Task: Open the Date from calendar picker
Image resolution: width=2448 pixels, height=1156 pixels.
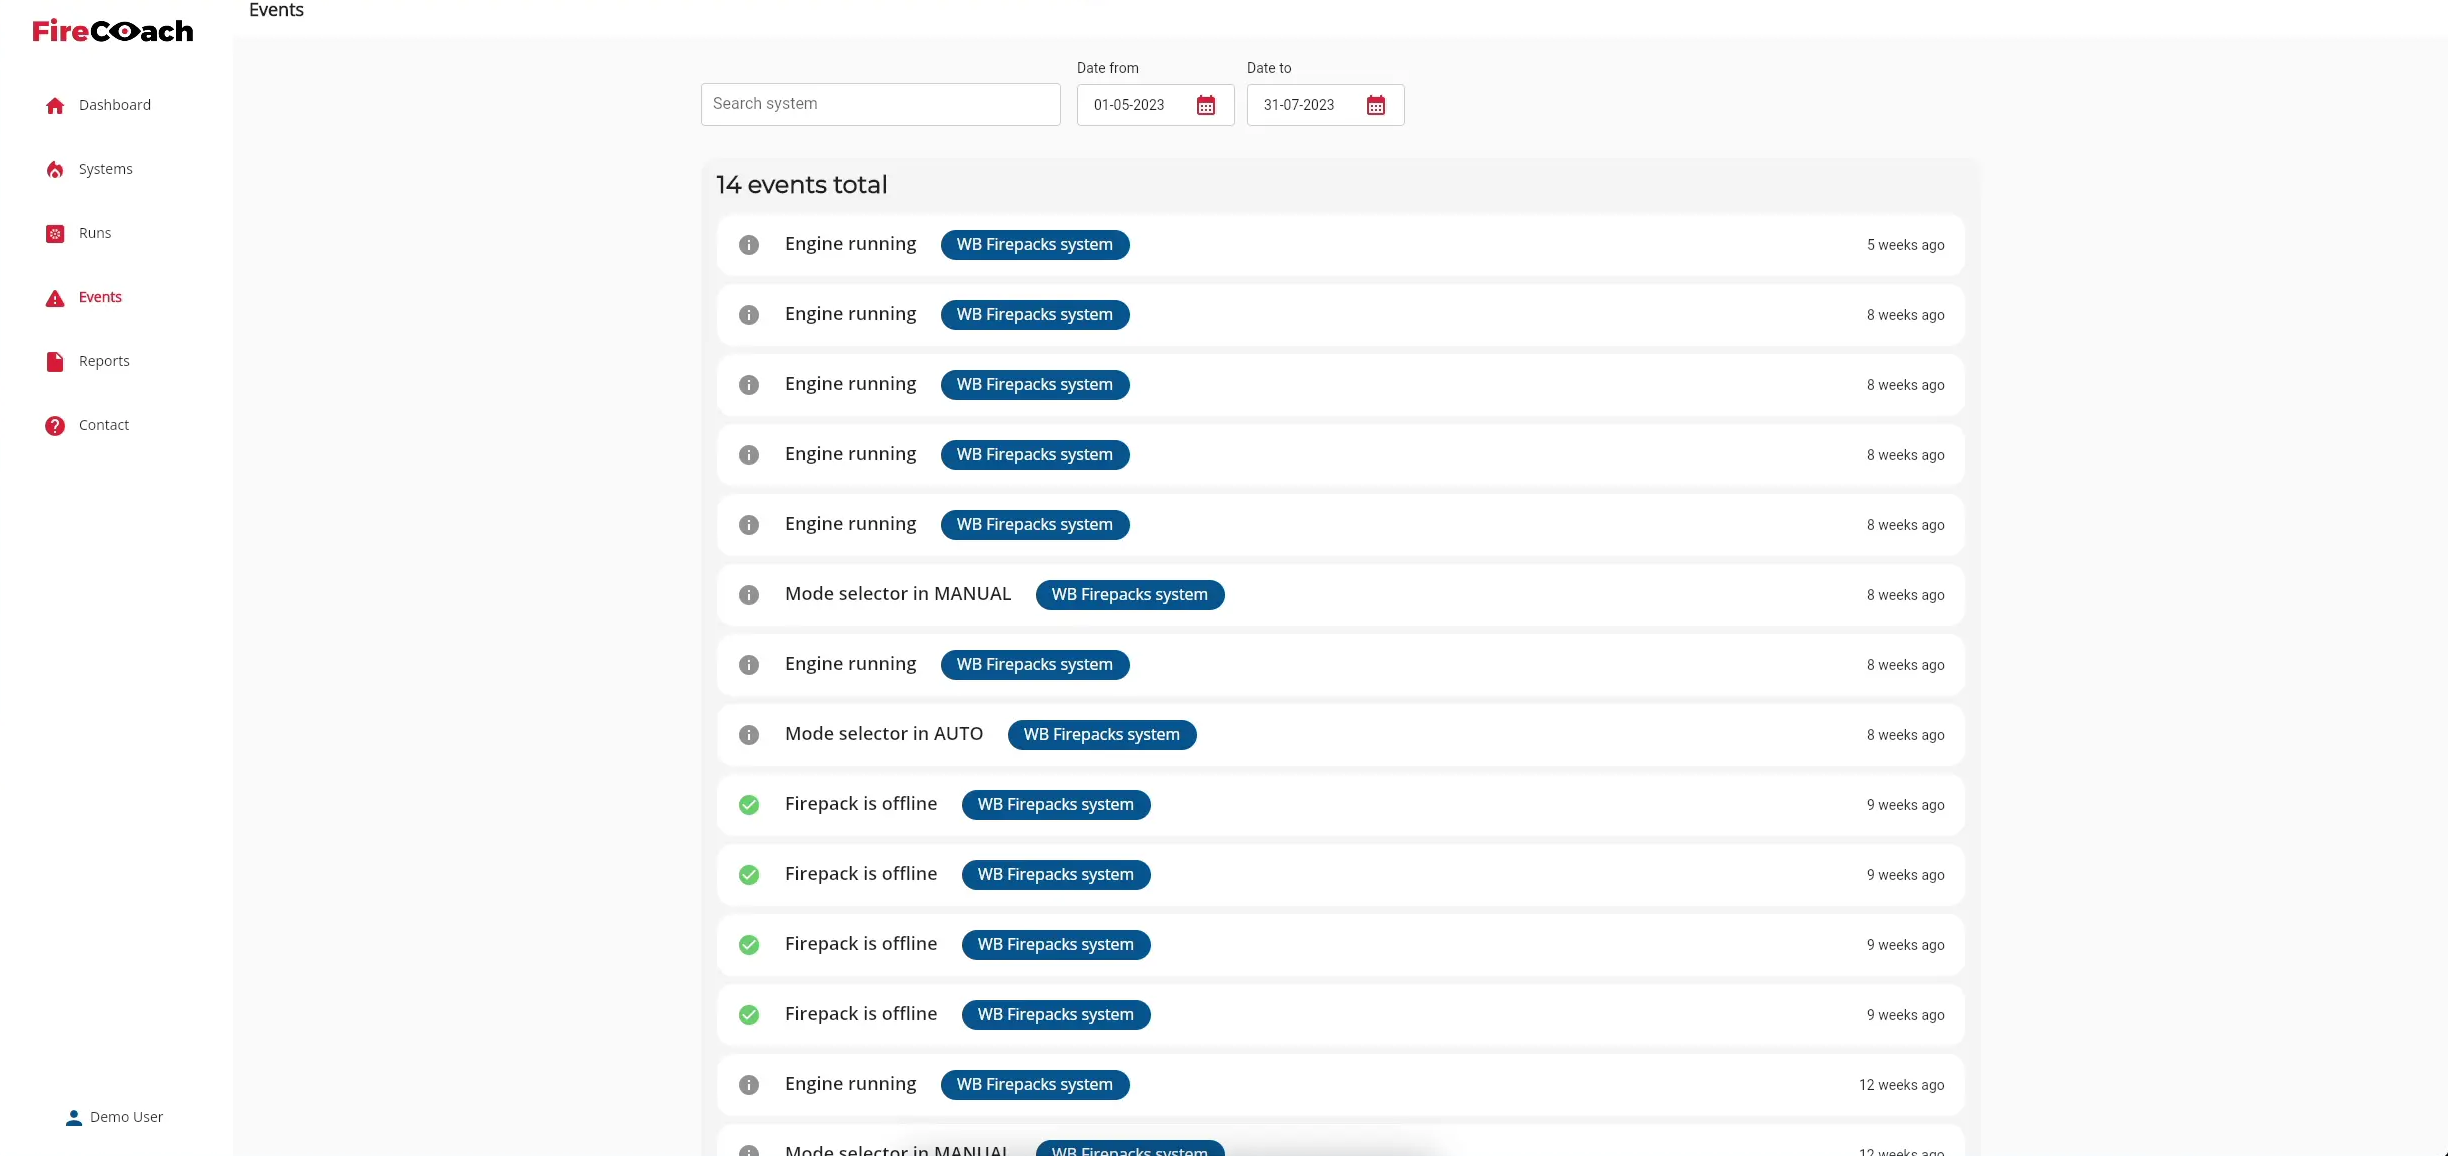Action: point(1206,105)
